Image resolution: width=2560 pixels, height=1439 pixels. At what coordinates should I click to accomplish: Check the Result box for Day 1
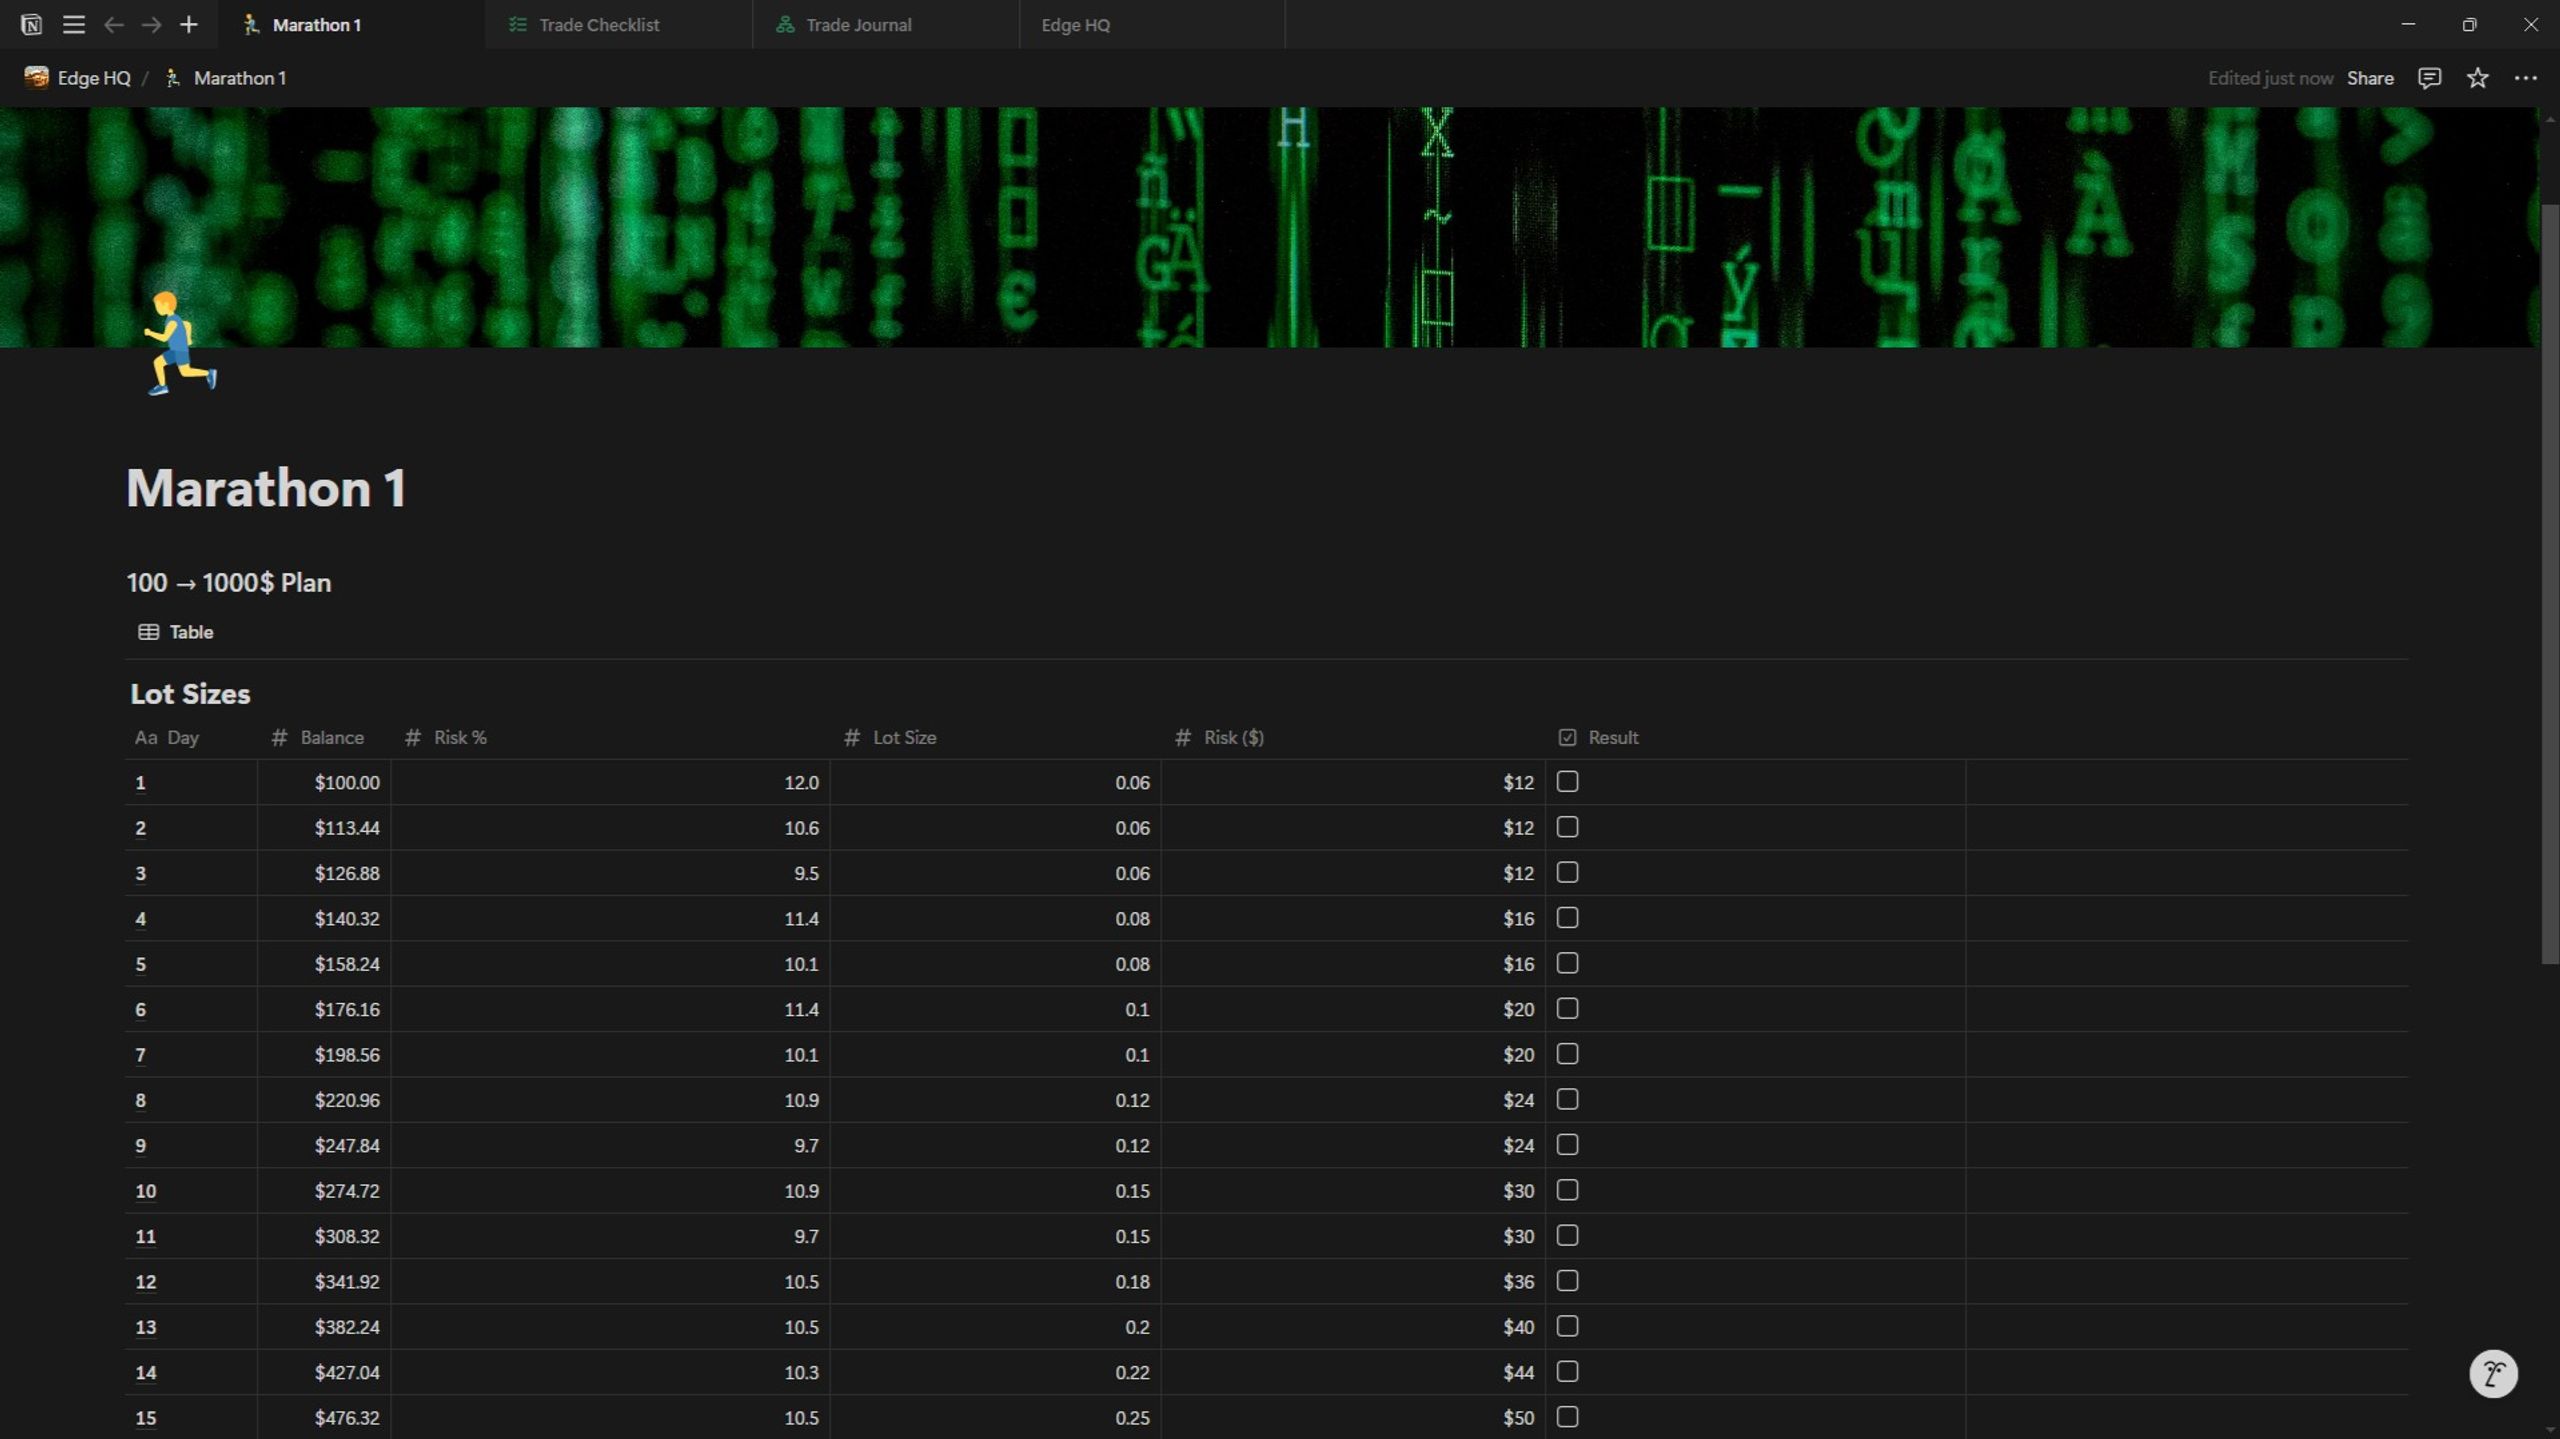point(1567,782)
